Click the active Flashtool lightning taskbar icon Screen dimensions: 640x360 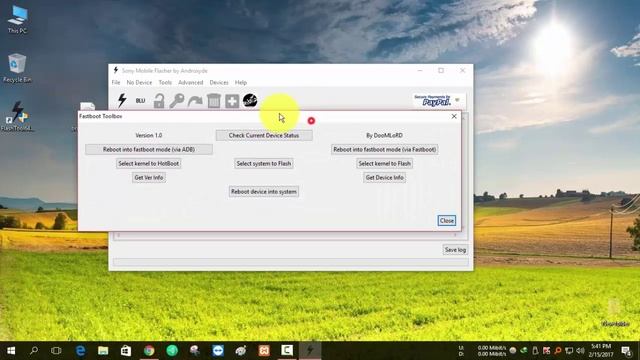(x=310, y=351)
